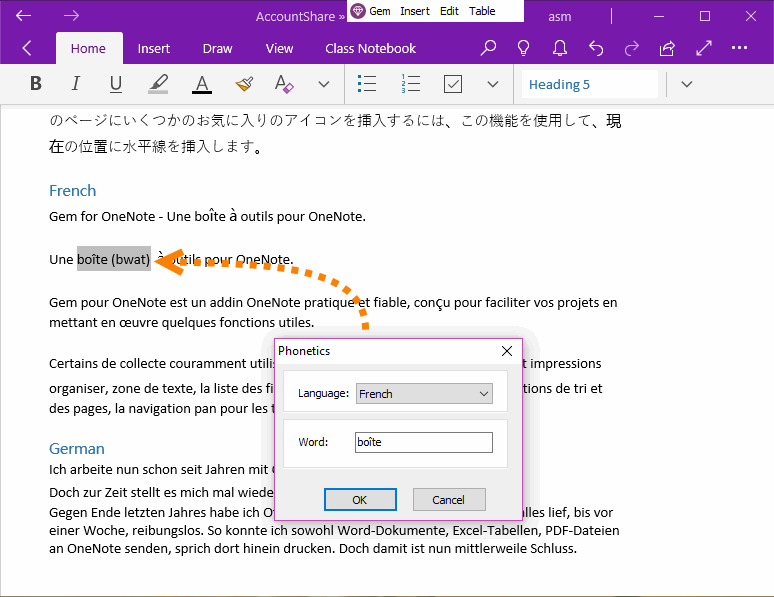Screen dimensions: 774x597
Task: Open notifications bell
Action: pos(559,48)
